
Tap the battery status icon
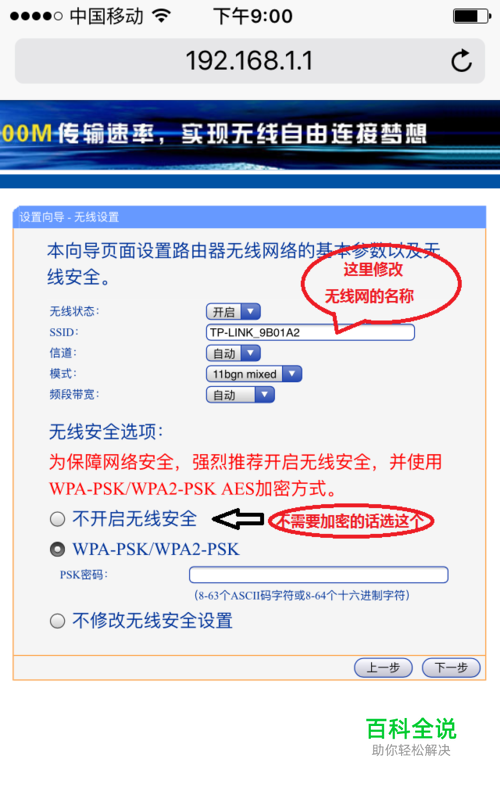click(472, 16)
